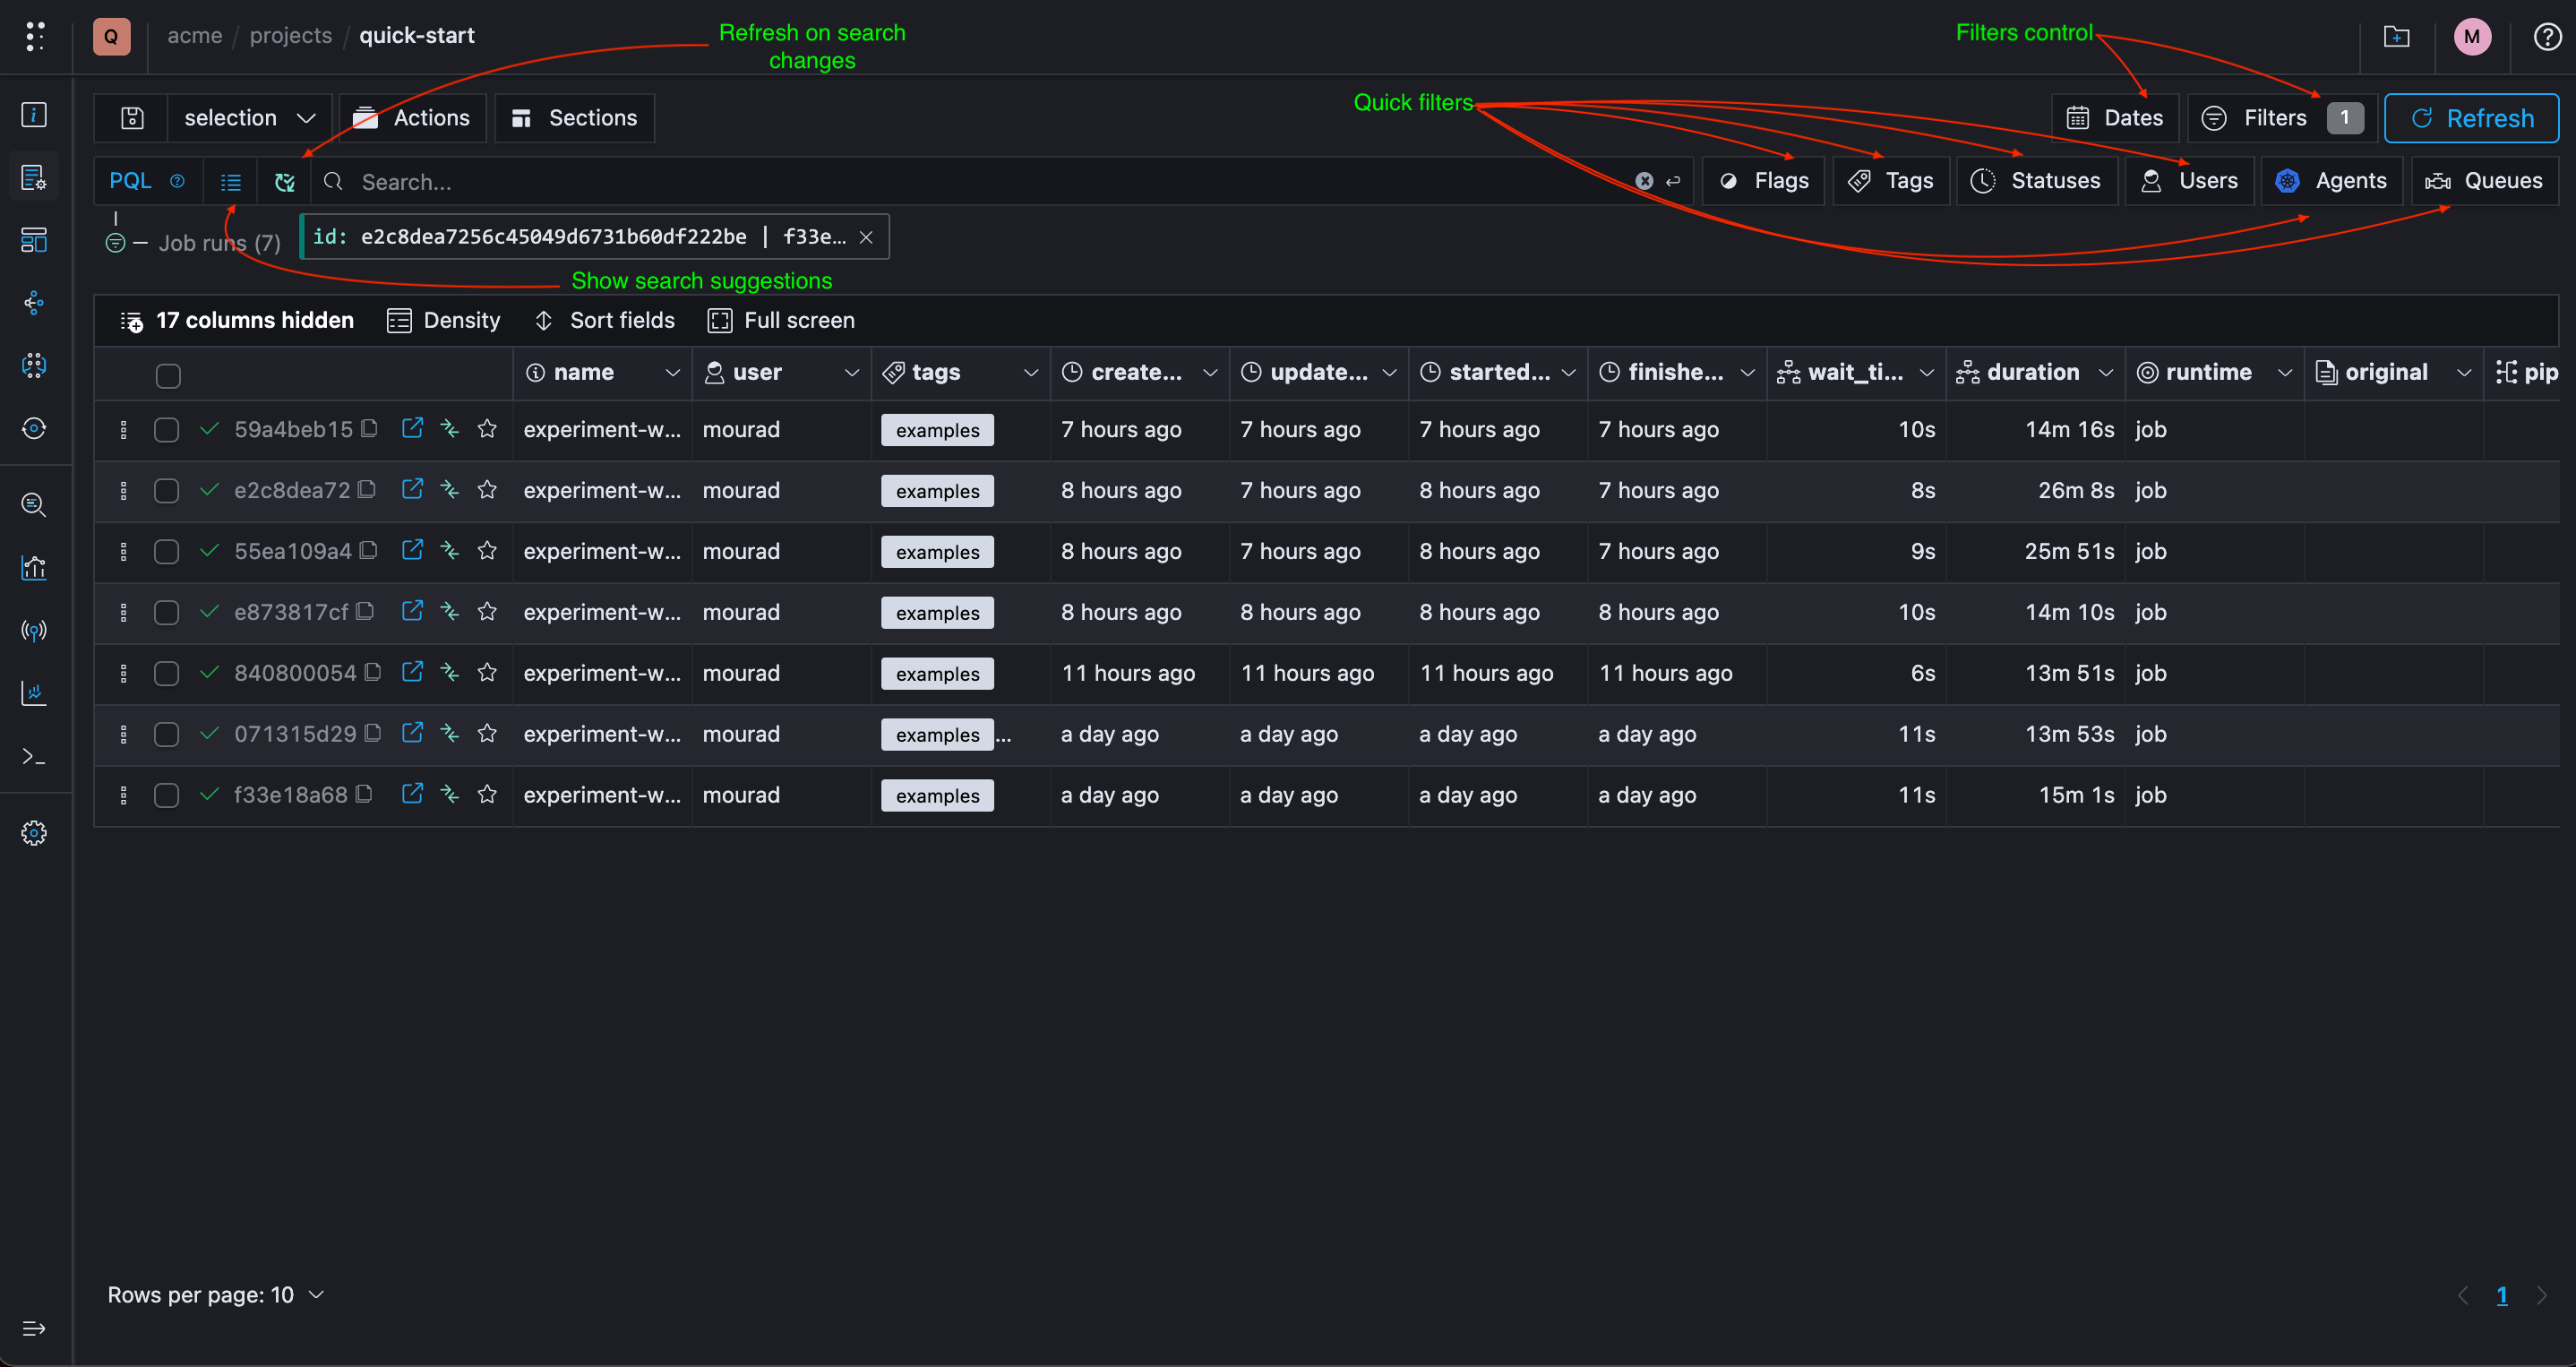Select checkbox for run f33e18a68
2576x1367 pixels.
coord(166,796)
